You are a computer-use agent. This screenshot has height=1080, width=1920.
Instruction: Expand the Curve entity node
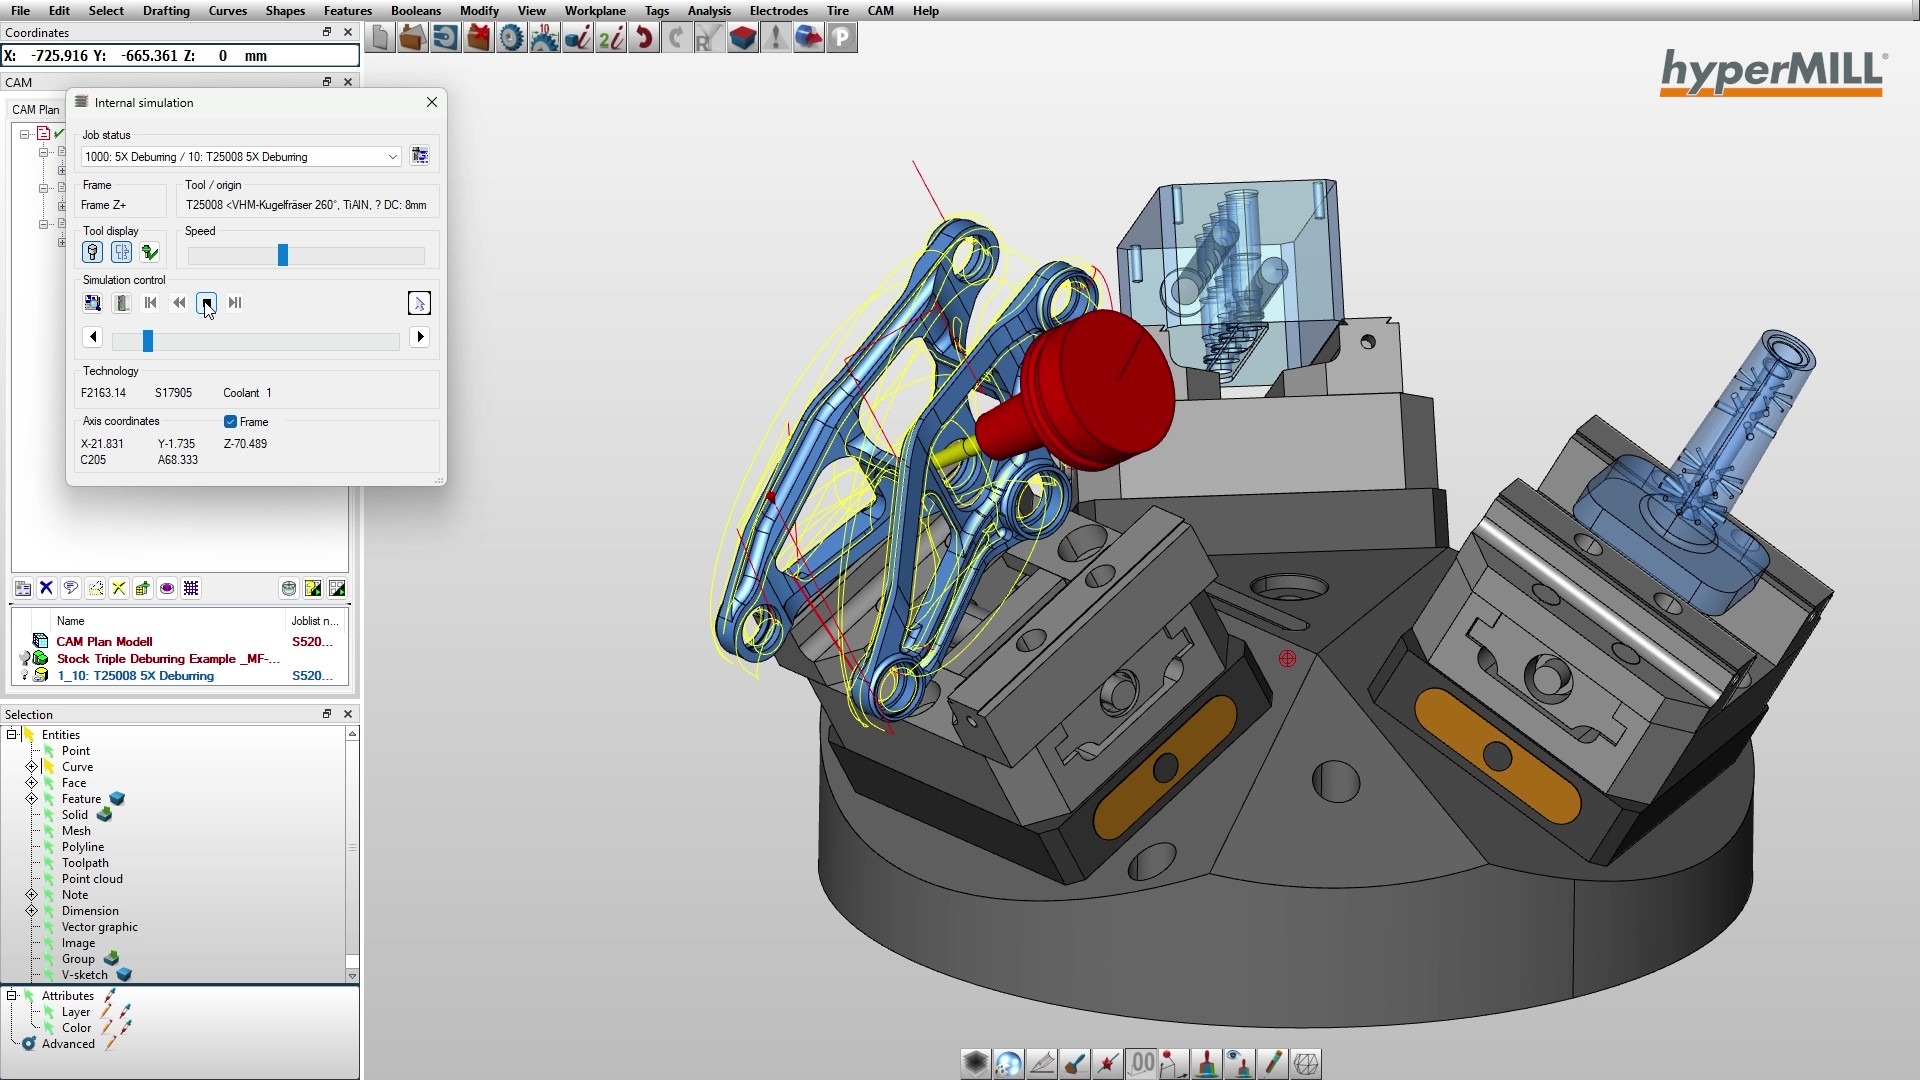click(31, 767)
